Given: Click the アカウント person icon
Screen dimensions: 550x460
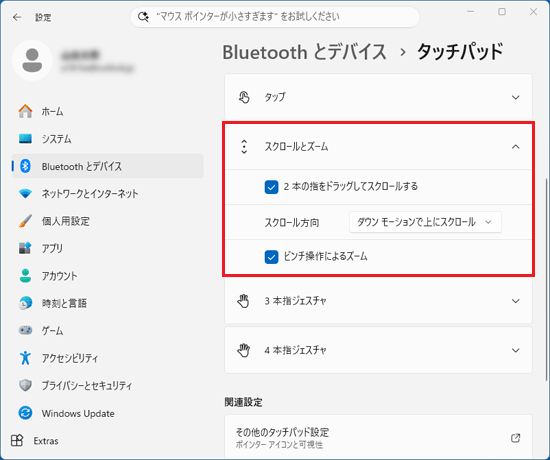Looking at the screenshot, I should 25,275.
